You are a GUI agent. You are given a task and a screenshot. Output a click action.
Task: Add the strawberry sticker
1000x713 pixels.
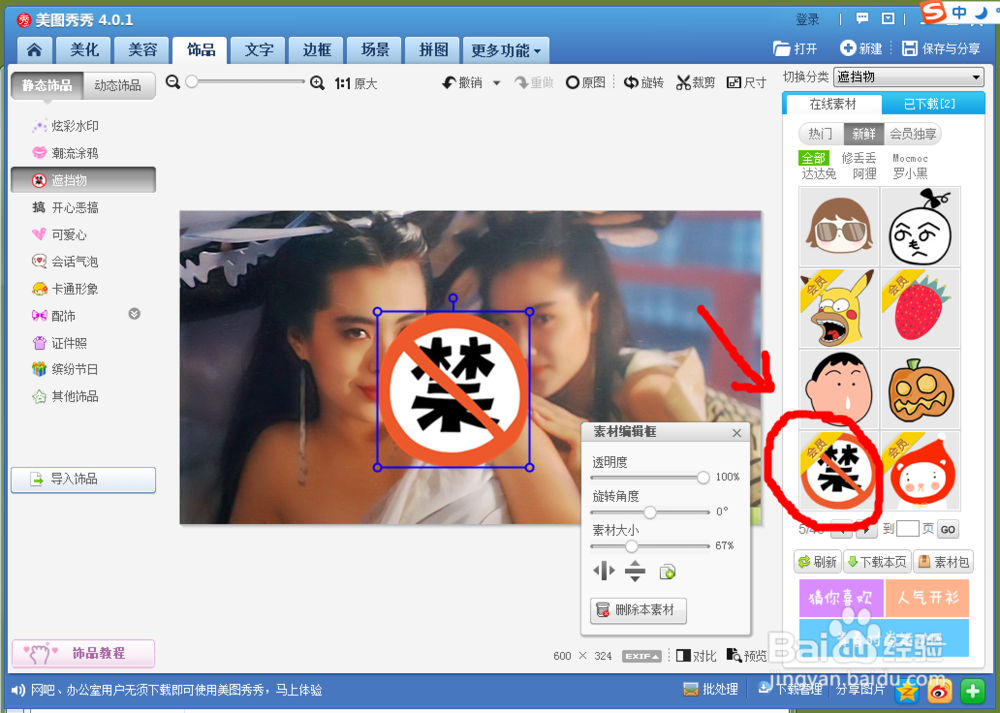[920, 307]
